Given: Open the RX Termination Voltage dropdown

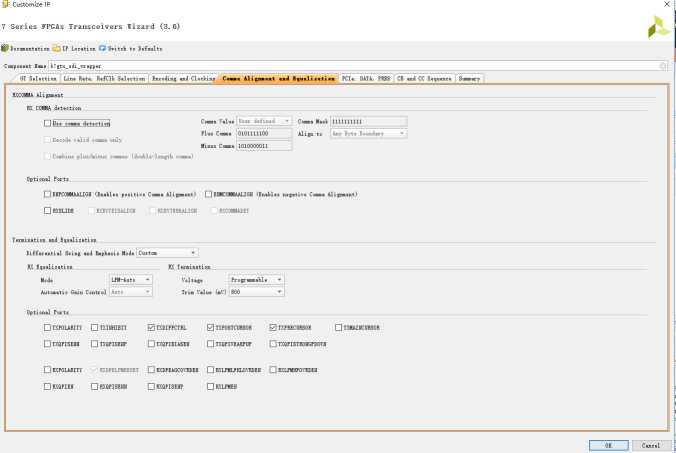Looking at the screenshot, I should [x=256, y=280].
